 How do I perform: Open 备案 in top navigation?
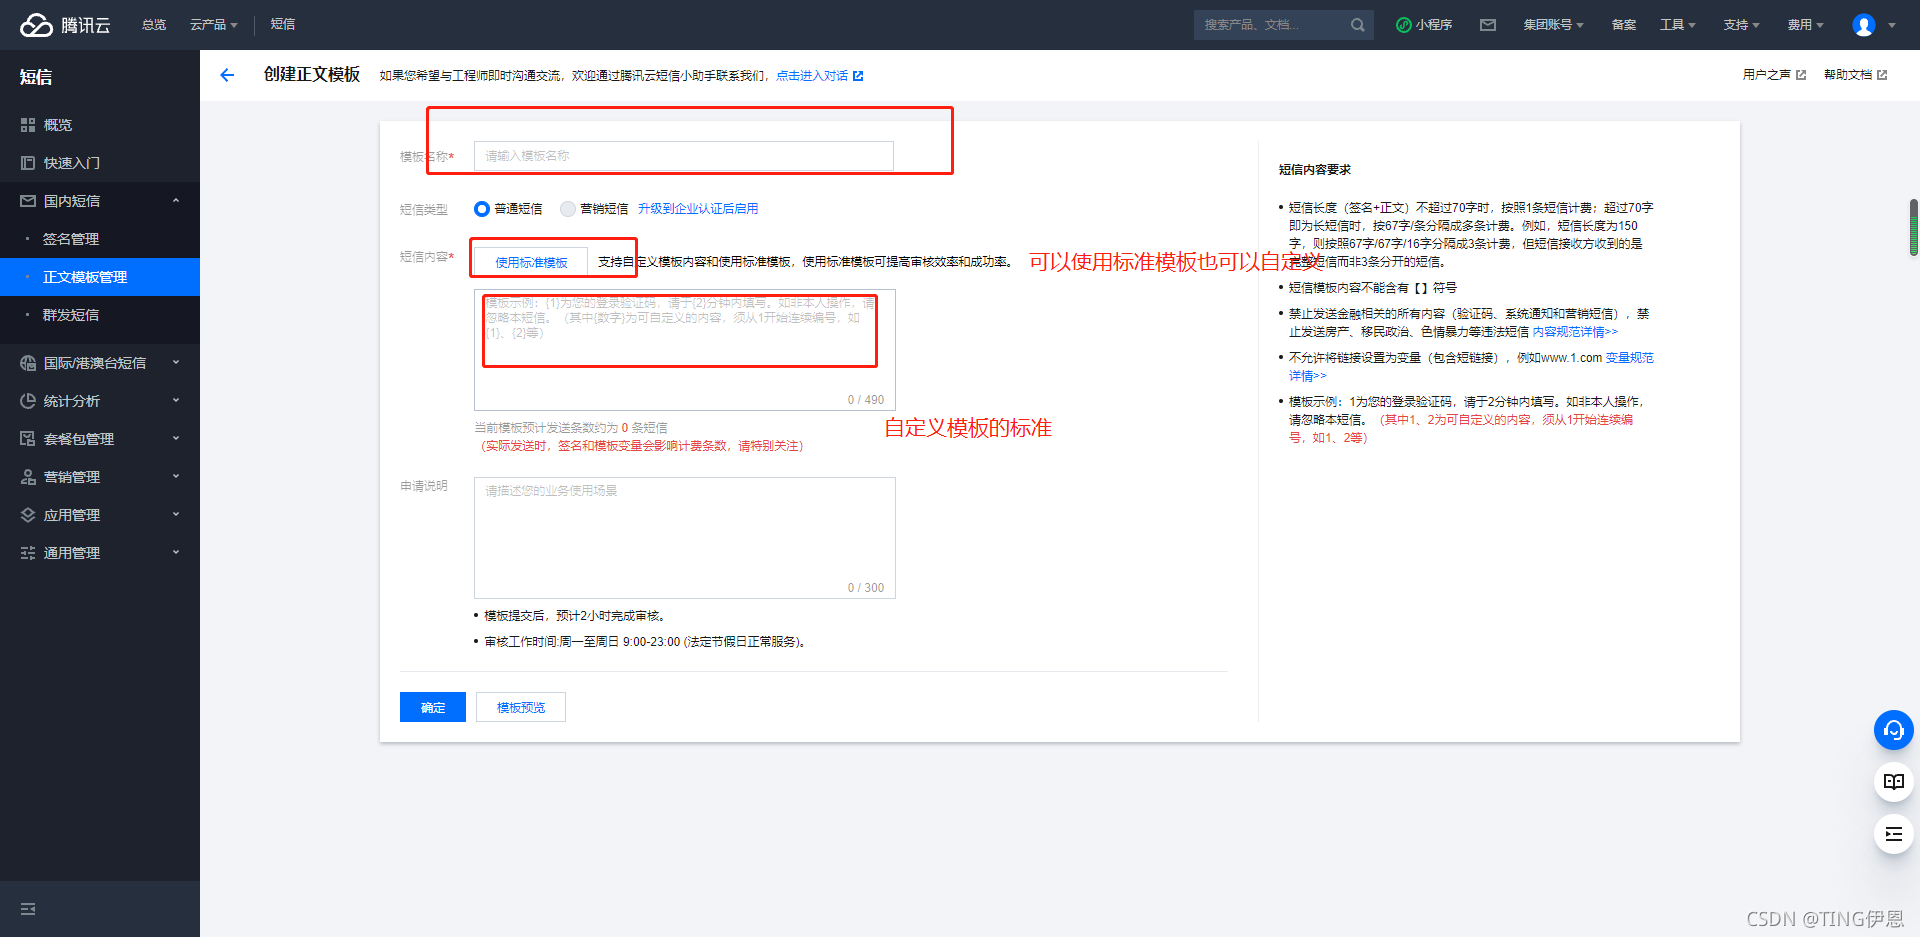point(1624,25)
